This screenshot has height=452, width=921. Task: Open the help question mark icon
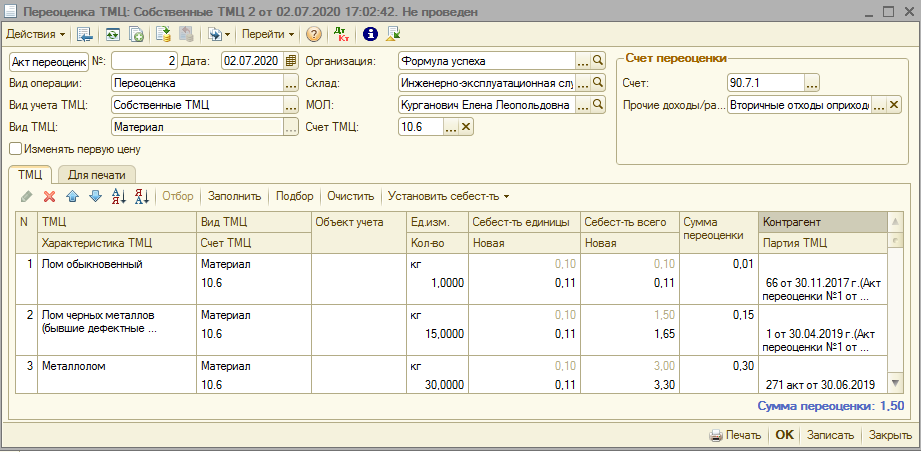tap(314, 34)
